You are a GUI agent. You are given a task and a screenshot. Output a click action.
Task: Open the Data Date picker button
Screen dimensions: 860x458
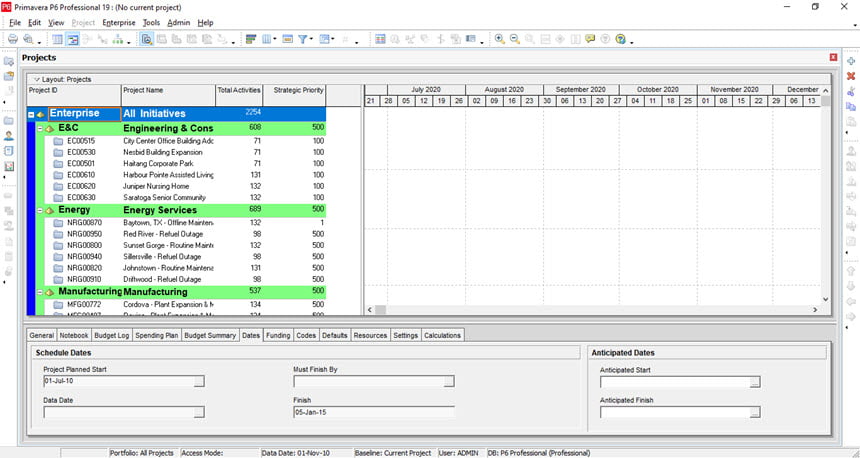coord(199,412)
